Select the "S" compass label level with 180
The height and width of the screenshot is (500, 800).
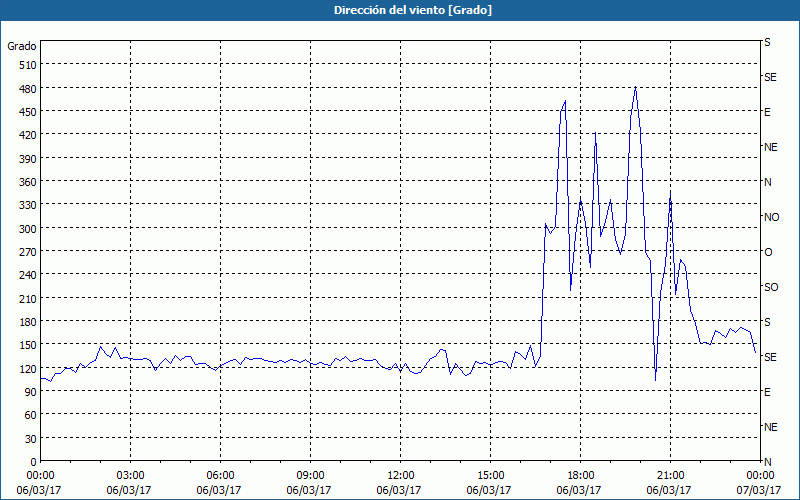767,322
